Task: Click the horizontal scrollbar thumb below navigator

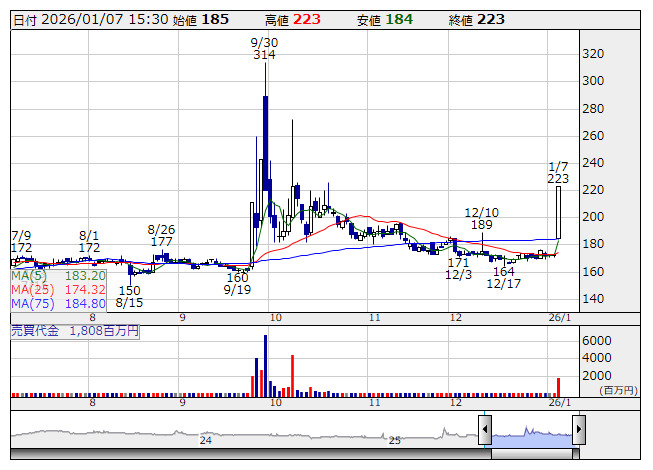Action: pyautogui.click(x=531, y=454)
